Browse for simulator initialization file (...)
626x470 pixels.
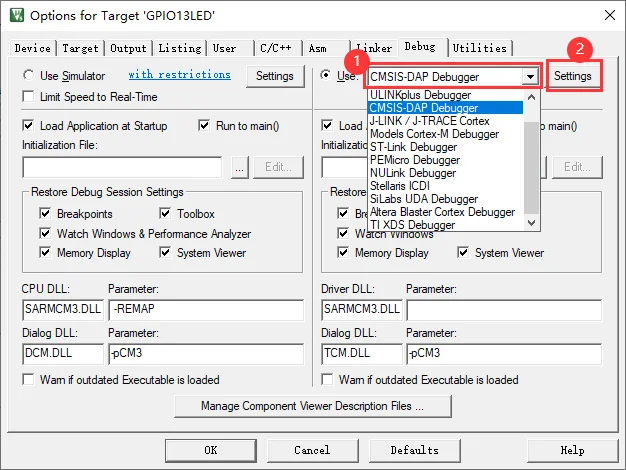point(240,167)
